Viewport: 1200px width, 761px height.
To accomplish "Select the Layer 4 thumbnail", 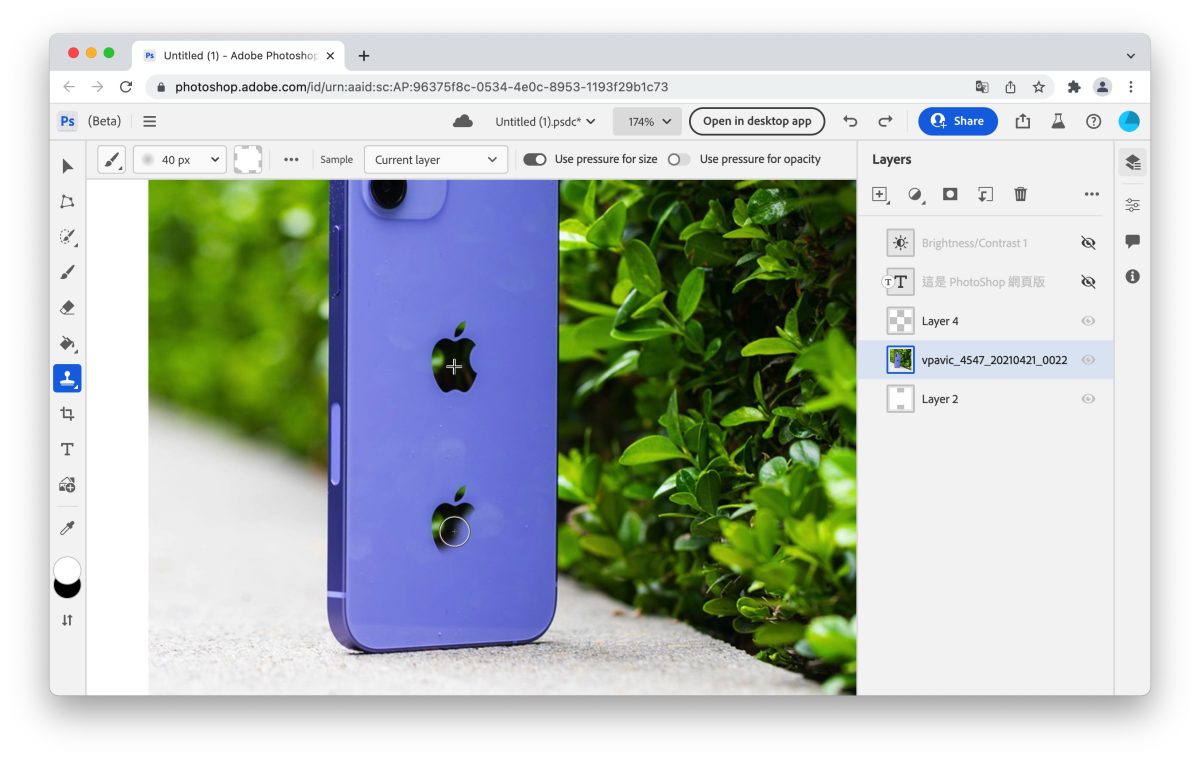I will (x=900, y=321).
